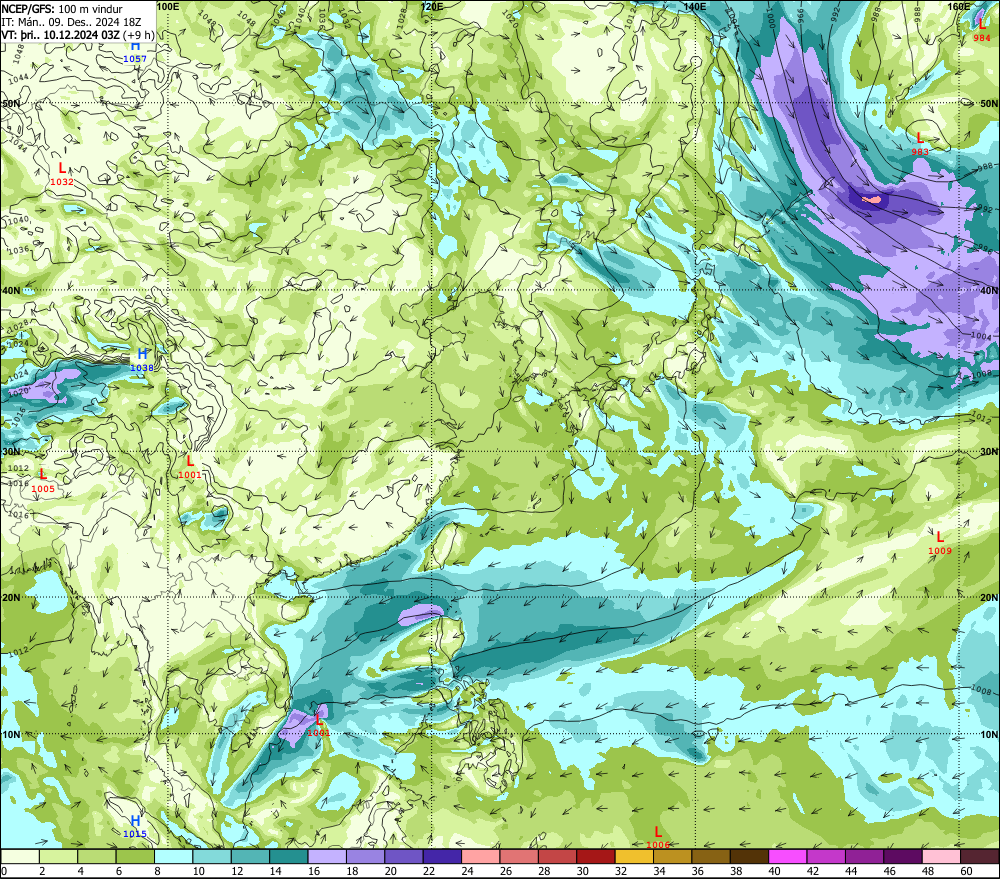Click the legend value 12

pyautogui.click(x=237, y=871)
